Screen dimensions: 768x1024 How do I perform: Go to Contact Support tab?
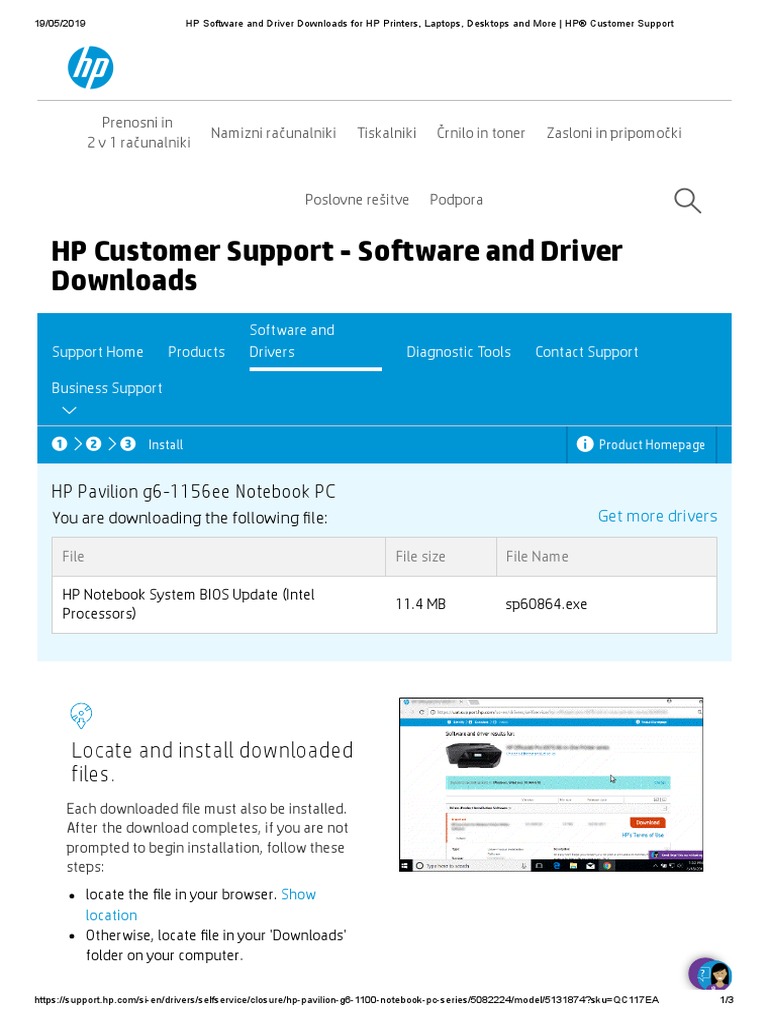586,352
